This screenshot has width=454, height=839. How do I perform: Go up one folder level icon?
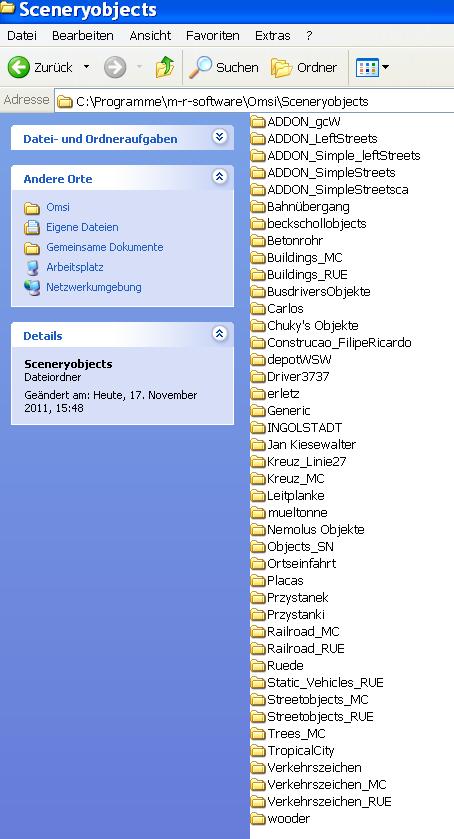(165, 67)
